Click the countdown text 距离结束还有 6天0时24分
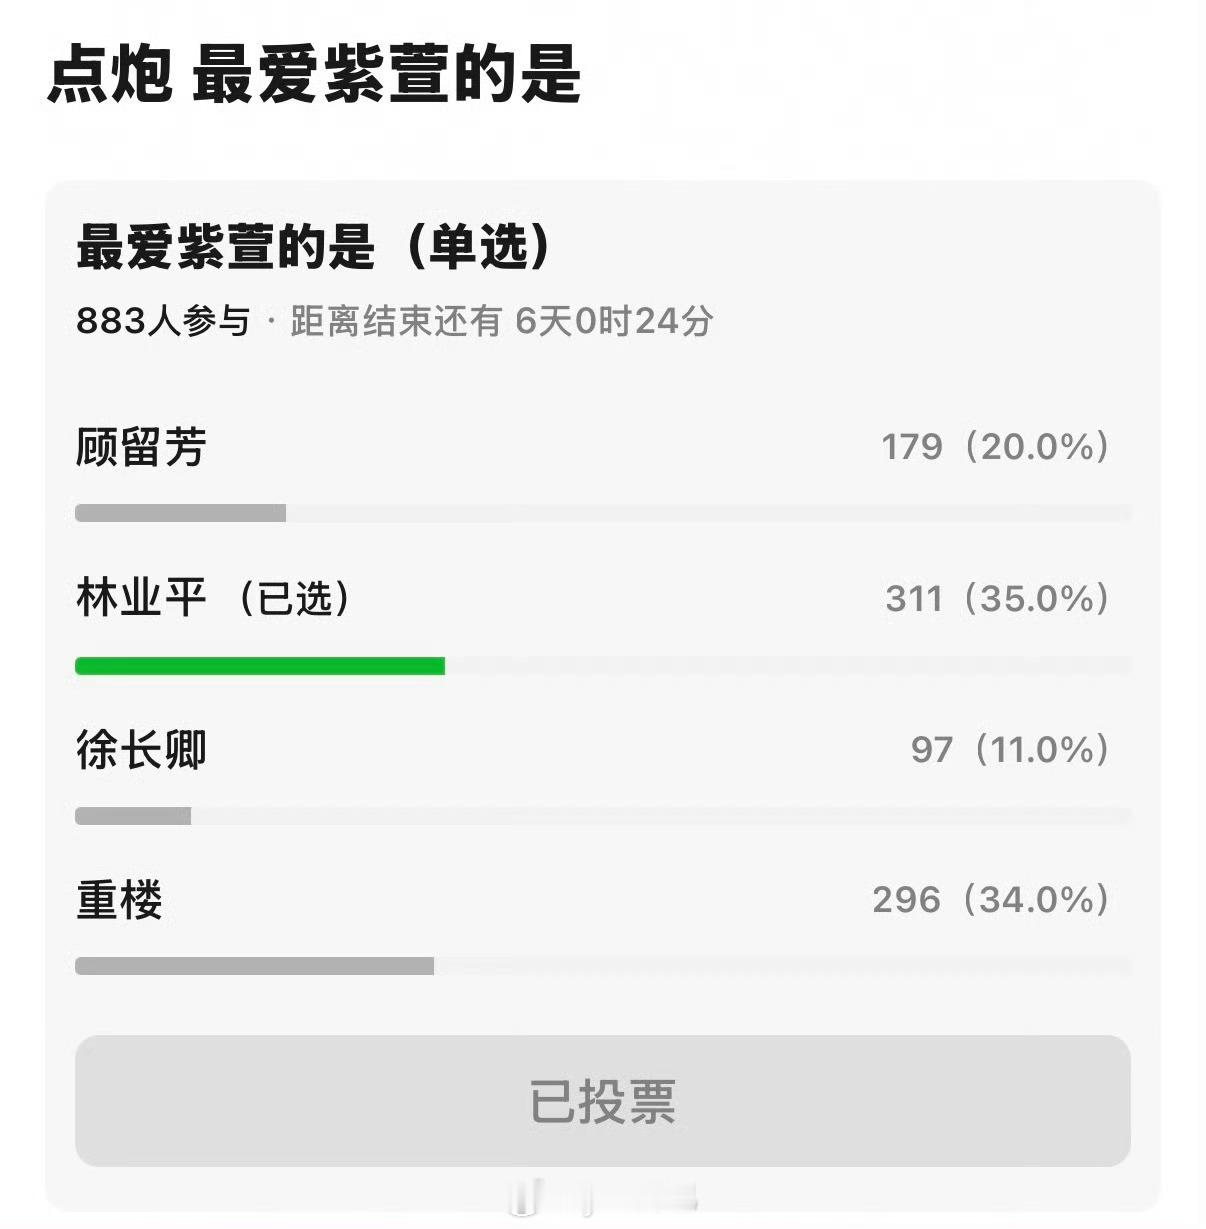Image resolution: width=1206 pixels, height=1229 pixels. pos(500,319)
